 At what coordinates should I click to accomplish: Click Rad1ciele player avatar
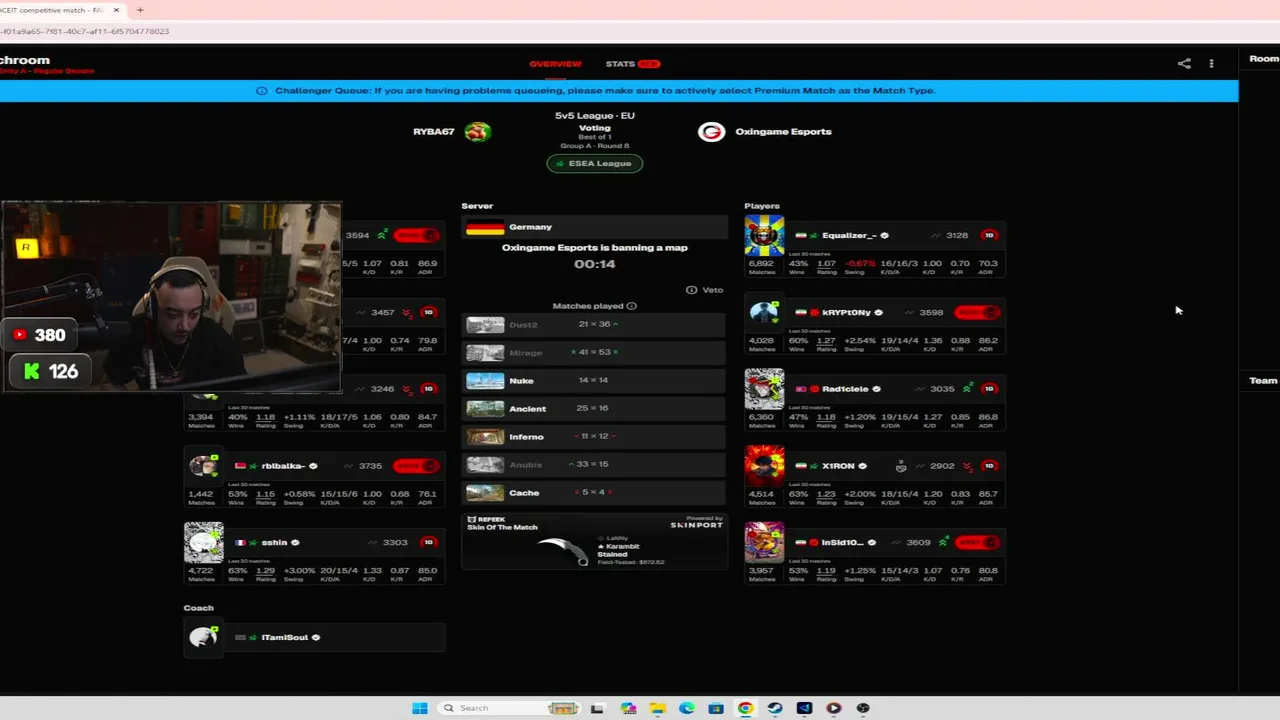pyautogui.click(x=764, y=389)
